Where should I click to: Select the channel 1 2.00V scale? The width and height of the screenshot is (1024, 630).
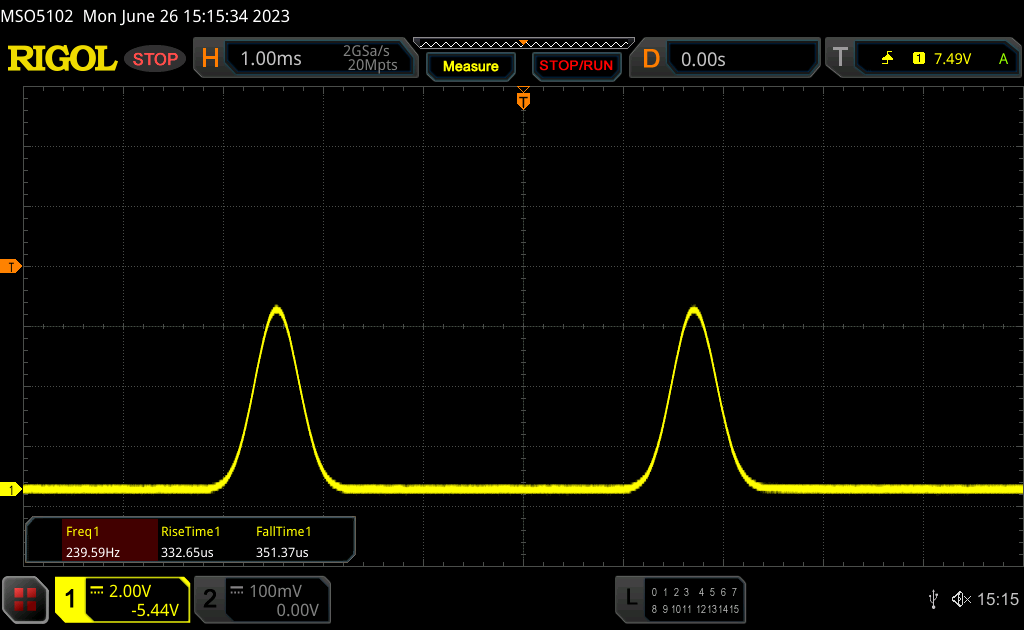click(130, 591)
